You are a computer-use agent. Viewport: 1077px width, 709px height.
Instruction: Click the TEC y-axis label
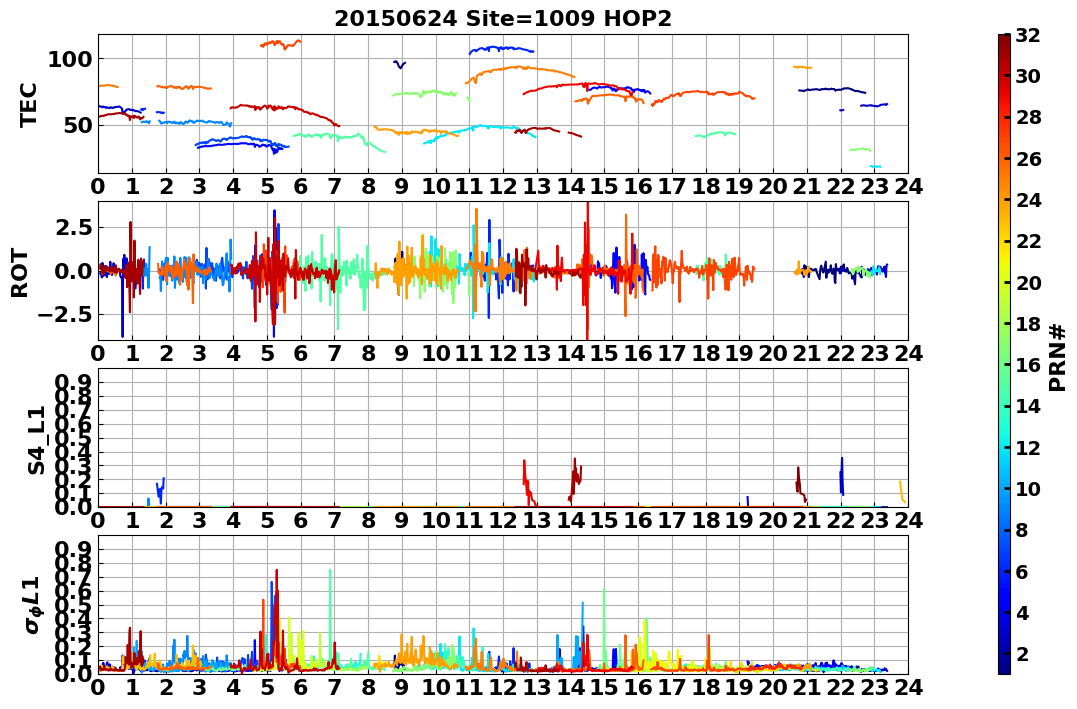28,105
